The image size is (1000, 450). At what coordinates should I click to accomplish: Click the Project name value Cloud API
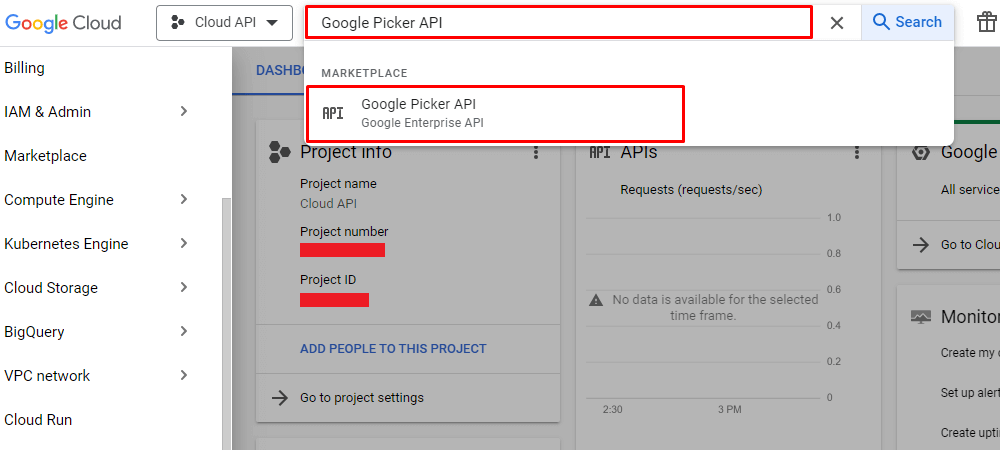(328, 204)
